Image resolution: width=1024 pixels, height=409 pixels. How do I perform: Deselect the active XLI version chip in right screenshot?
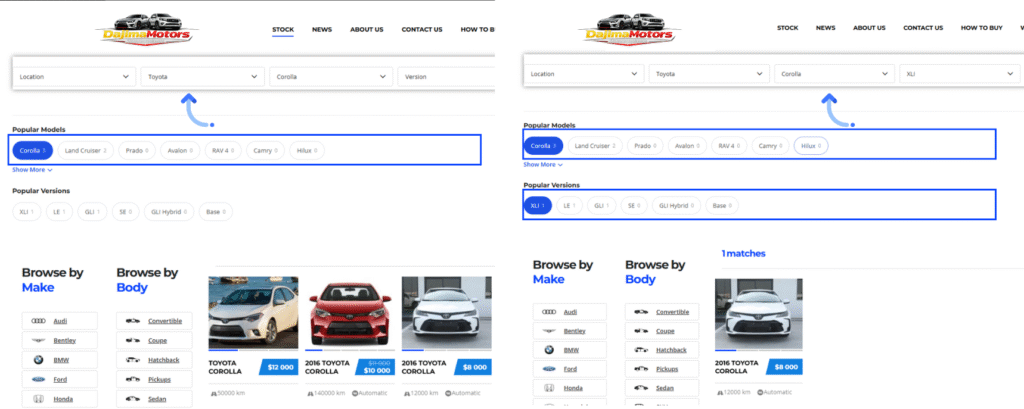(536, 205)
